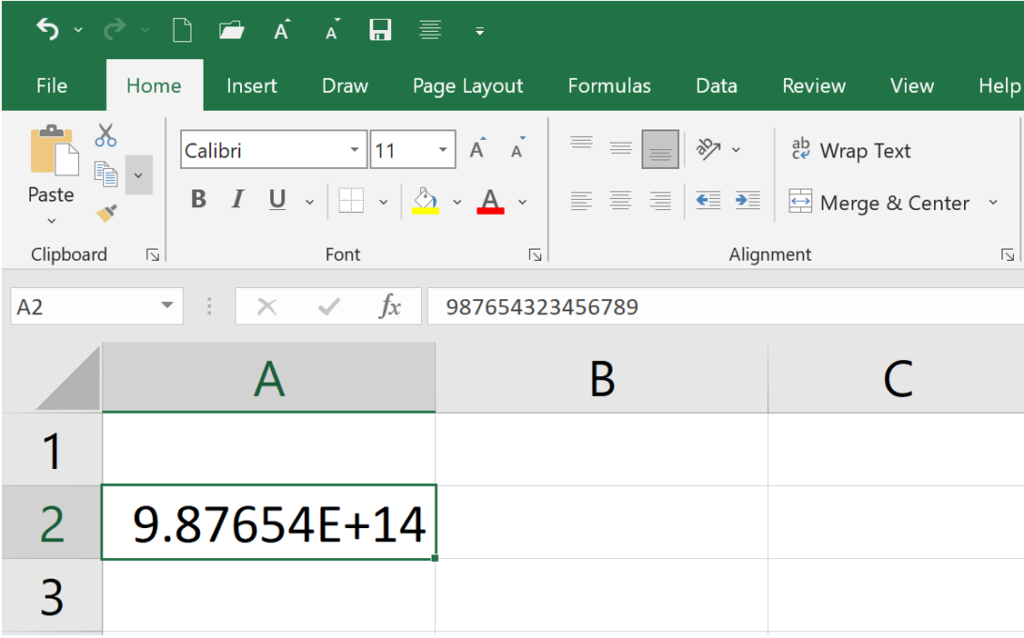Toggle Bold formatting
This screenshot has width=1024, height=638.
pos(198,200)
